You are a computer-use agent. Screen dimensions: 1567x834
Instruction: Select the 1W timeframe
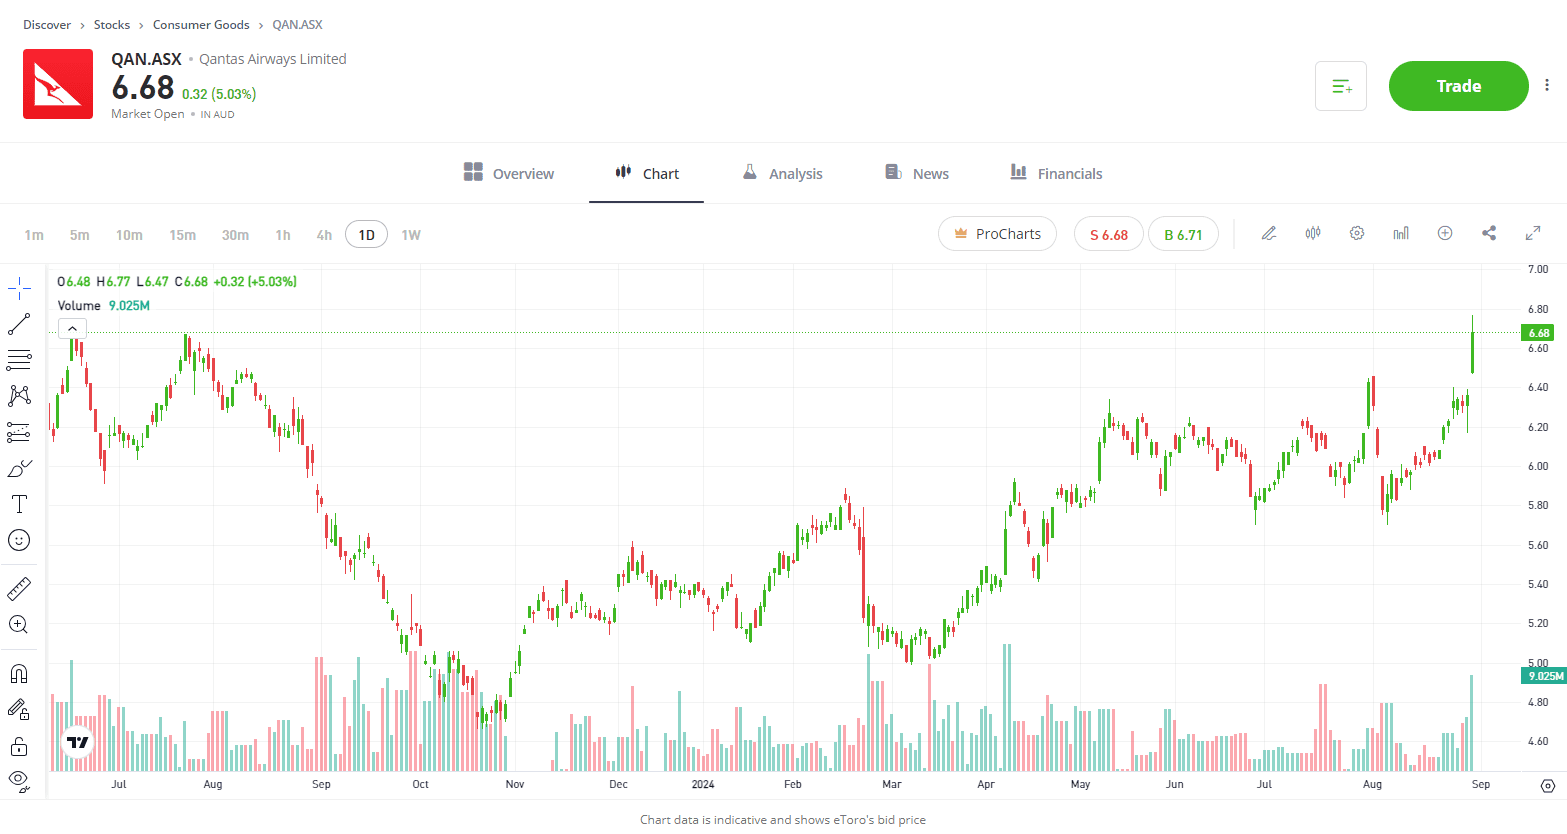pos(411,235)
